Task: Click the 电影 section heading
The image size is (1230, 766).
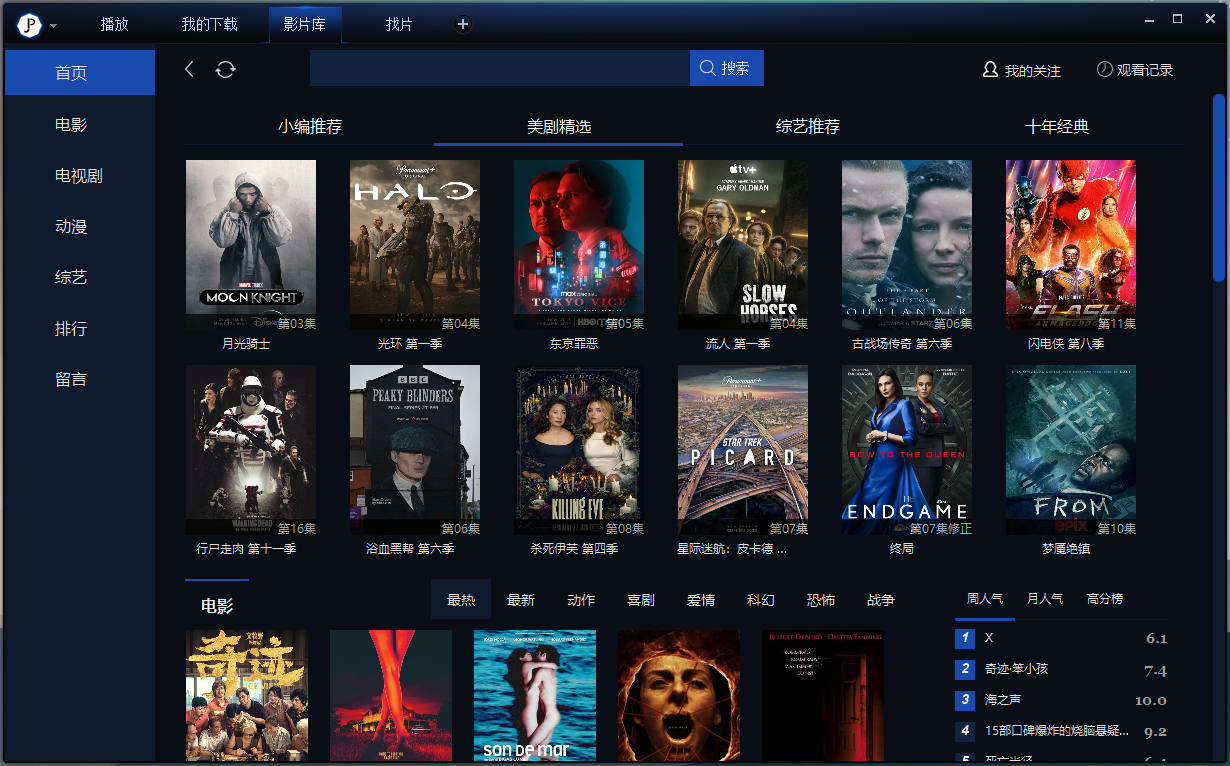Action: tap(217, 606)
